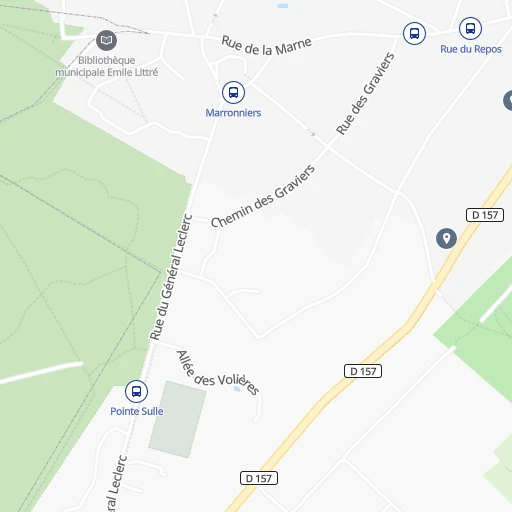
Task: Select the Pointe Sulle bus stop icon
Action: [x=136, y=391]
